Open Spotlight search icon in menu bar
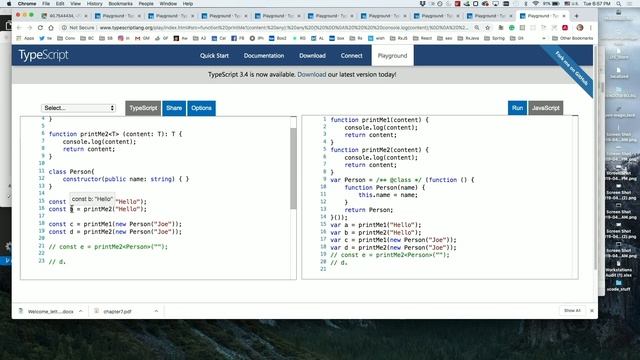 619,4
